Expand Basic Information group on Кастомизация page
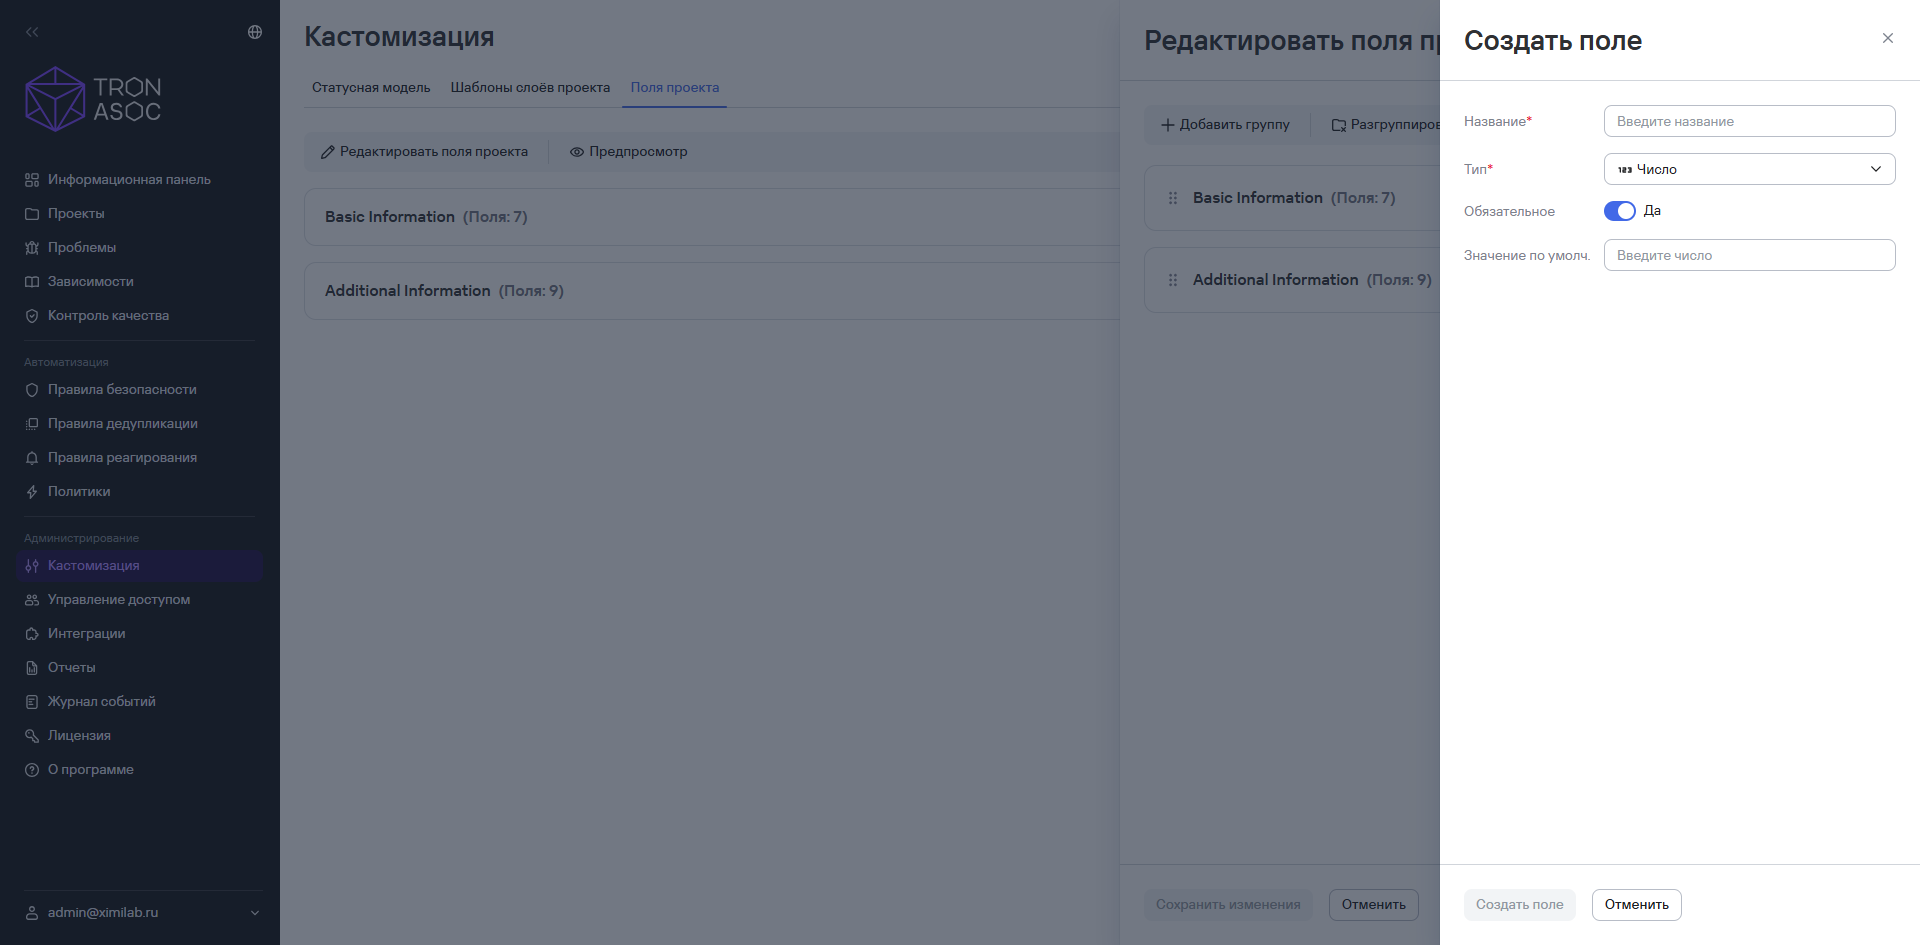This screenshot has height=945, width=1920. [x=712, y=217]
